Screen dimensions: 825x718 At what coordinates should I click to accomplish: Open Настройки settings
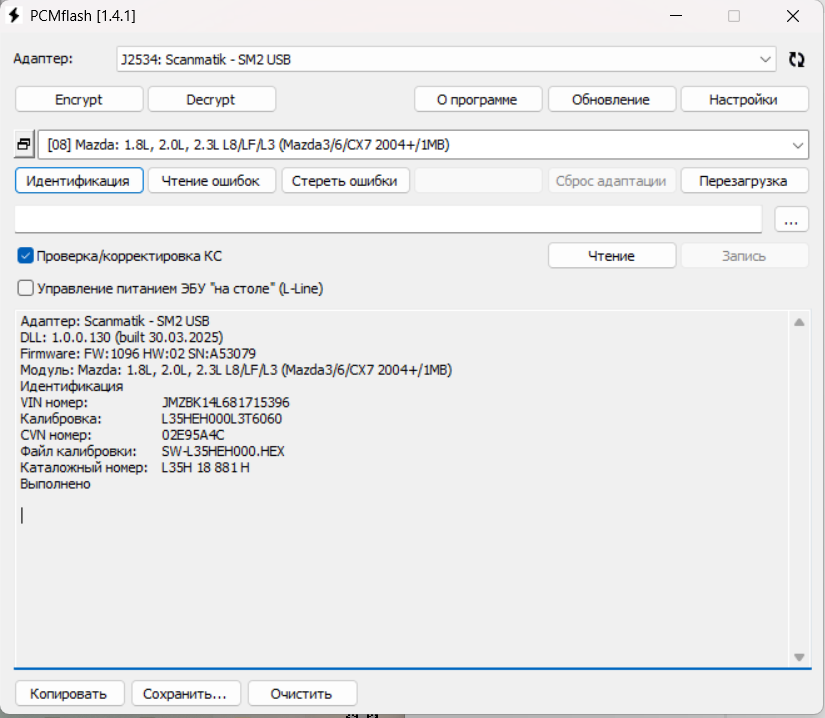point(744,99)
